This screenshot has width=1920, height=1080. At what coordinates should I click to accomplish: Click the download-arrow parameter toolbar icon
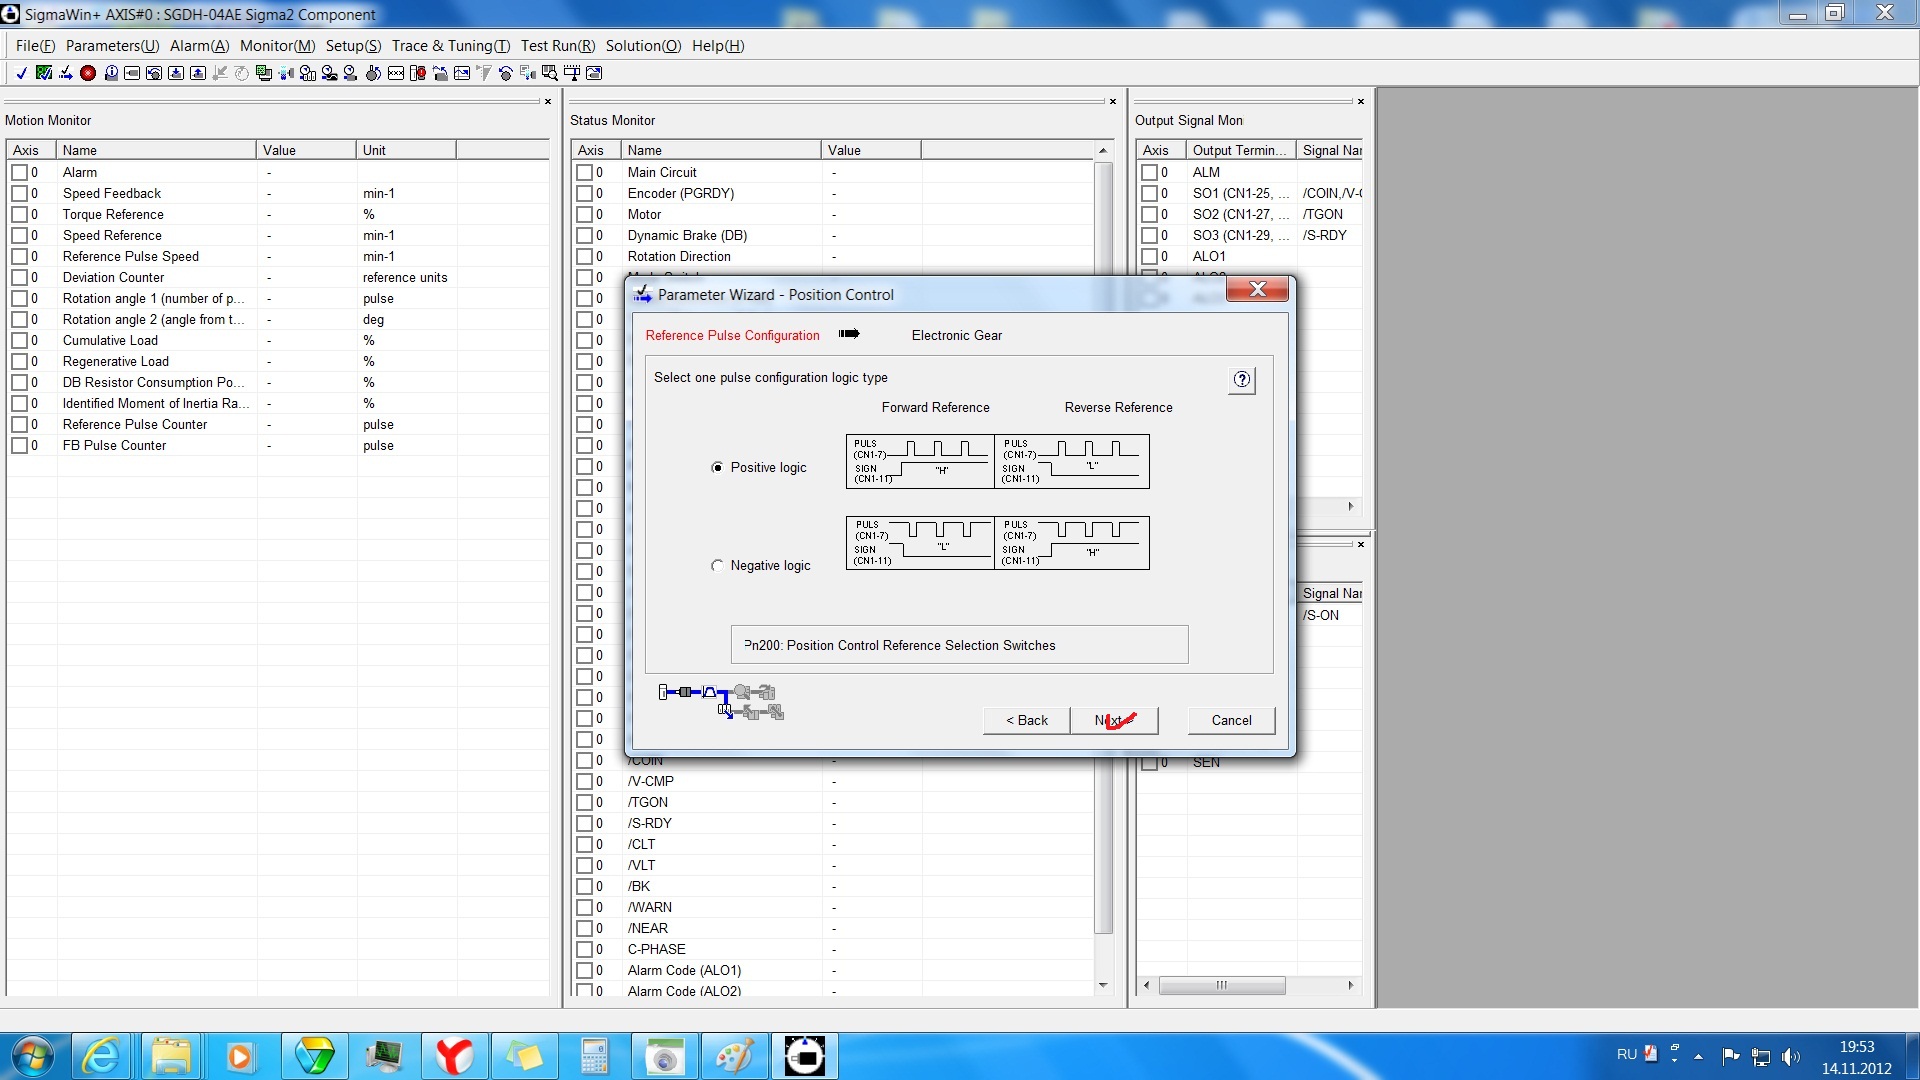tap(176, 73)
